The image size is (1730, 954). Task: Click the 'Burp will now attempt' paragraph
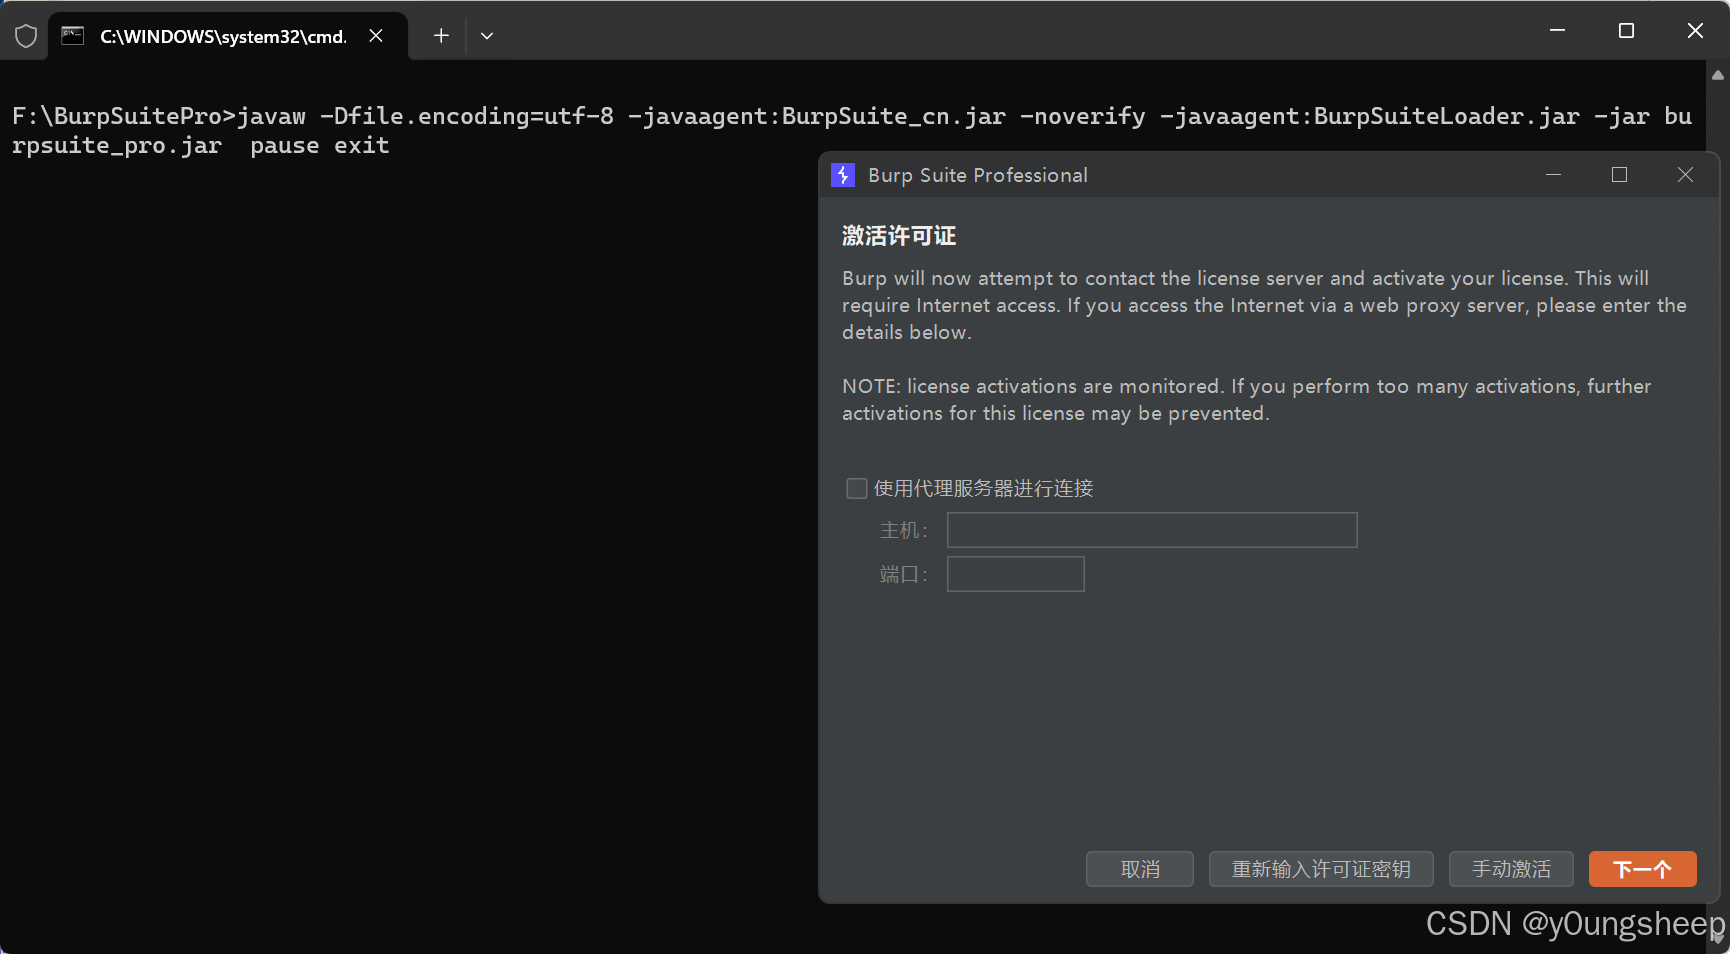[x=1264, y=305]
